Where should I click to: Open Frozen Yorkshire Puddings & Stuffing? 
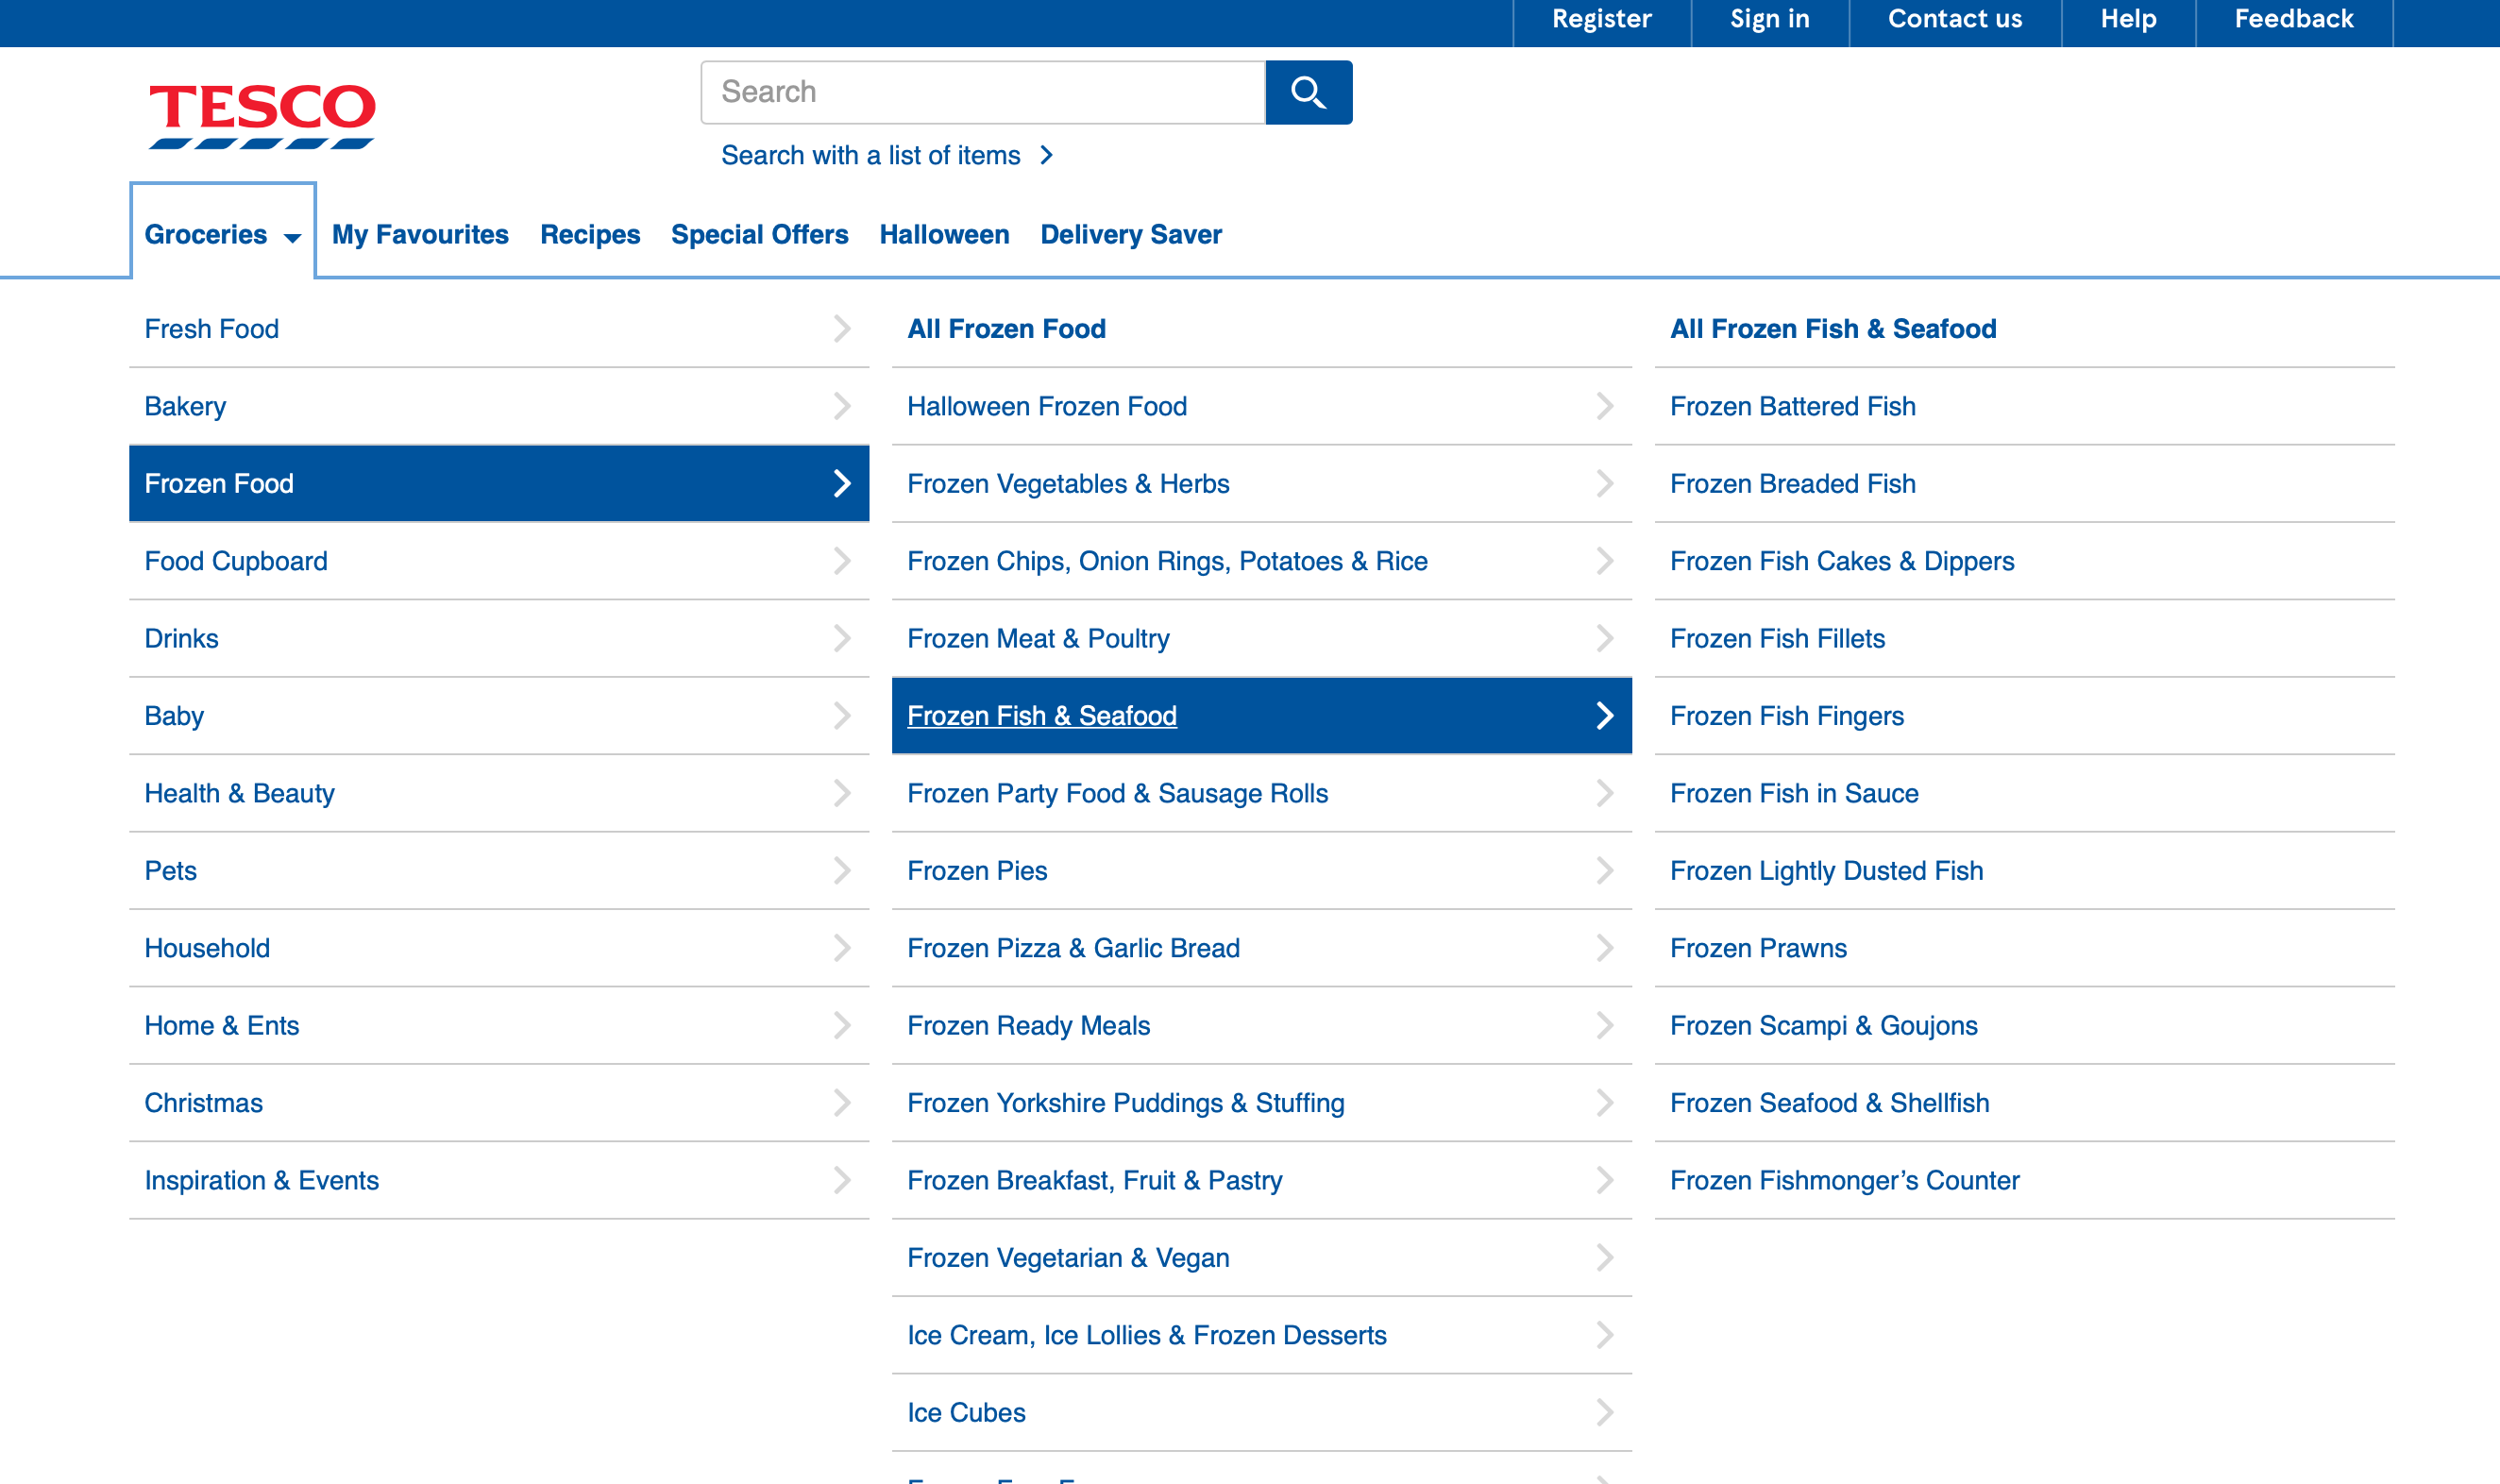[x=1261, y=1103]
